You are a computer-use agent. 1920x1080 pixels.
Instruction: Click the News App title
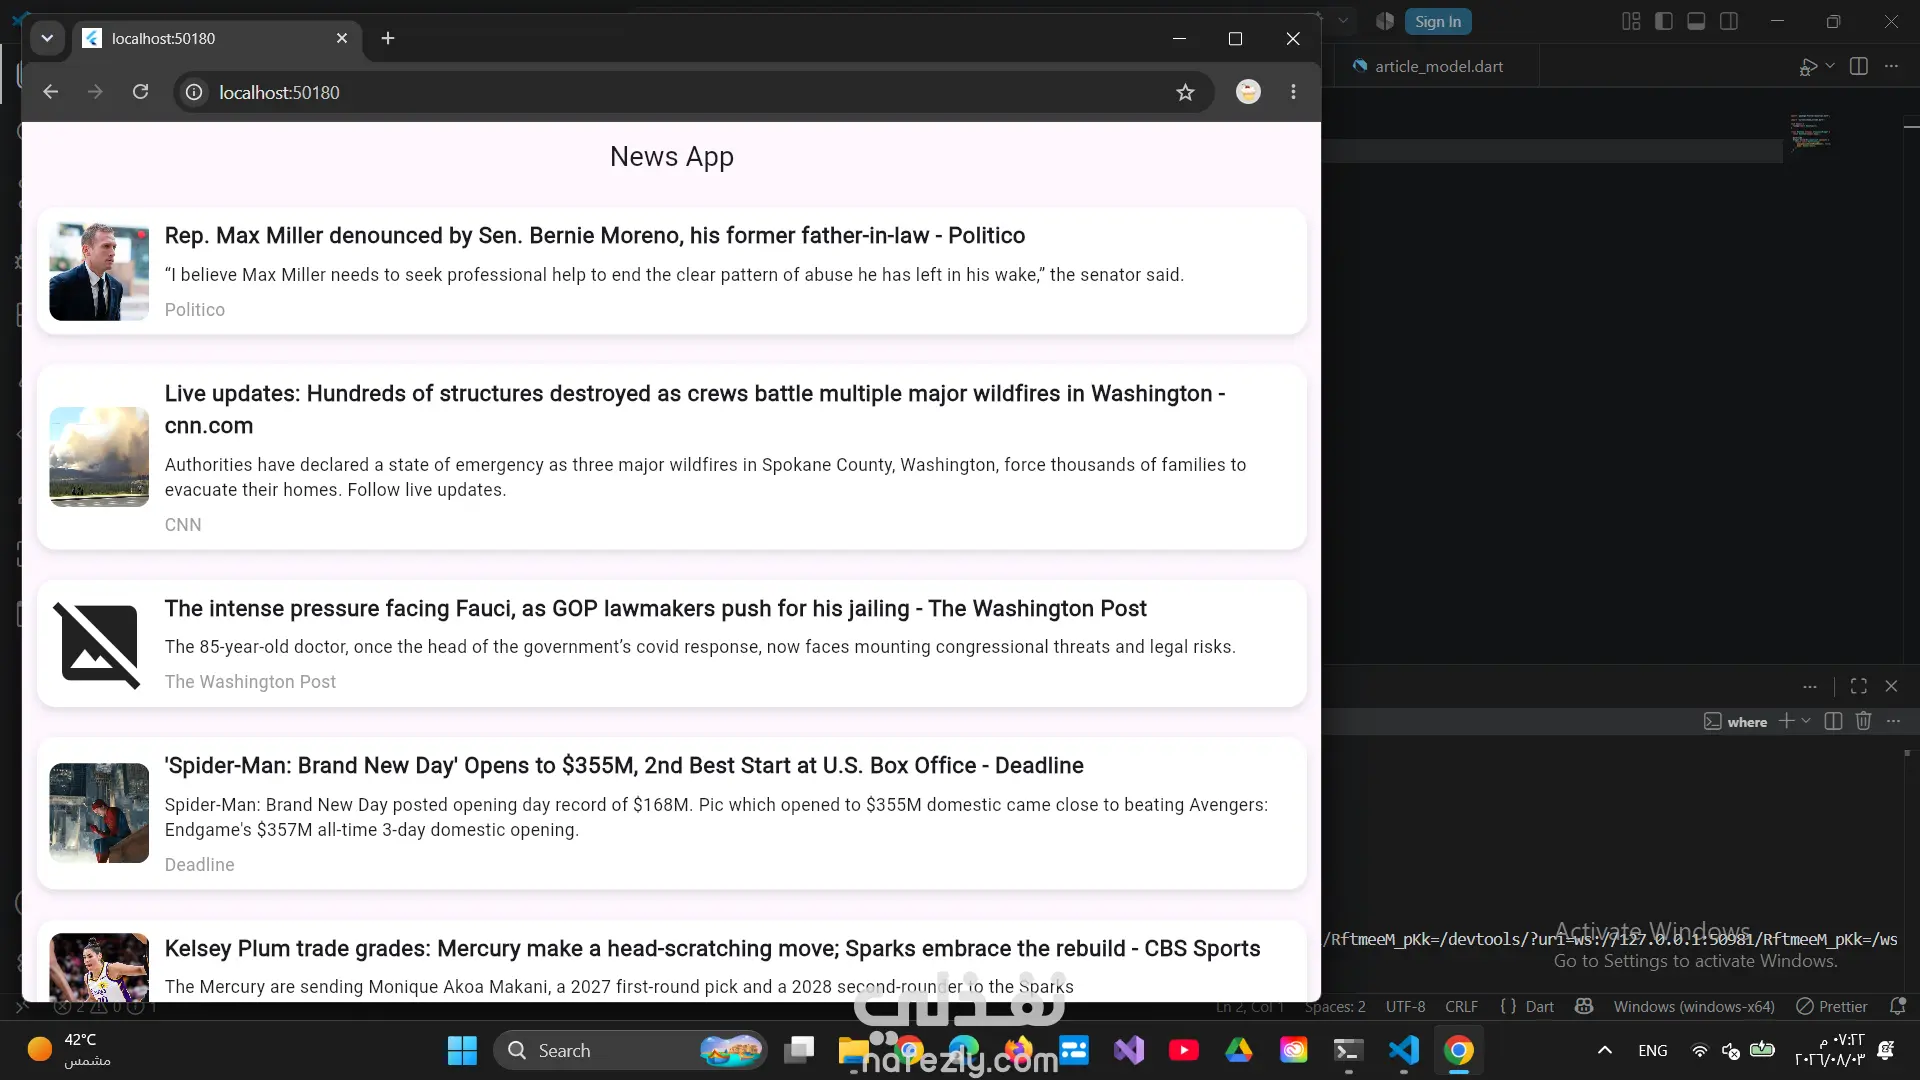(672, 157)
